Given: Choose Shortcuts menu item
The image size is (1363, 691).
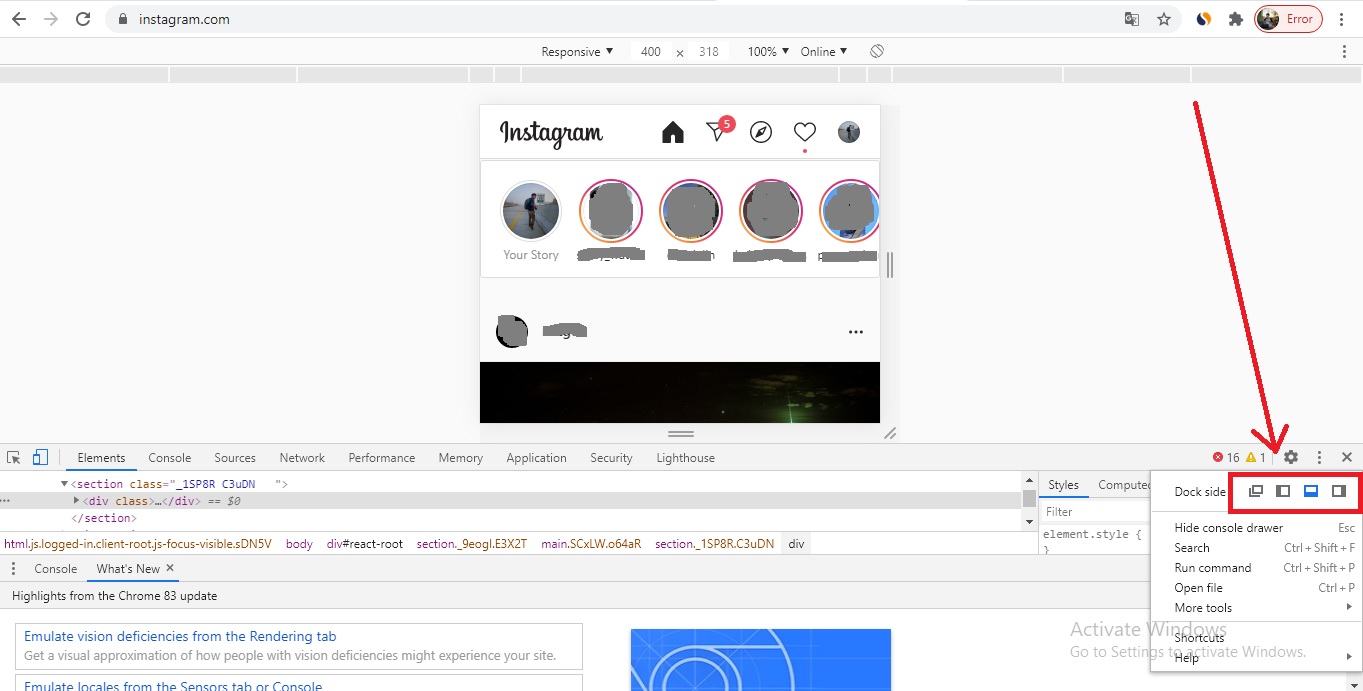Looking at the screenshot, I should coord(1255,637).
